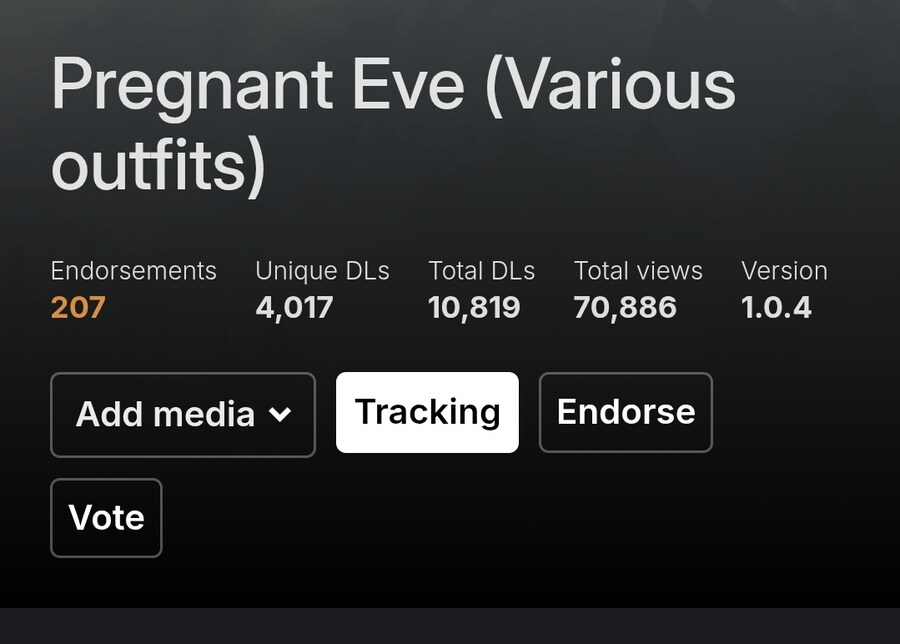Click the Version label
900x644 pixels.
pyautogui.click(x=784, y=271)
